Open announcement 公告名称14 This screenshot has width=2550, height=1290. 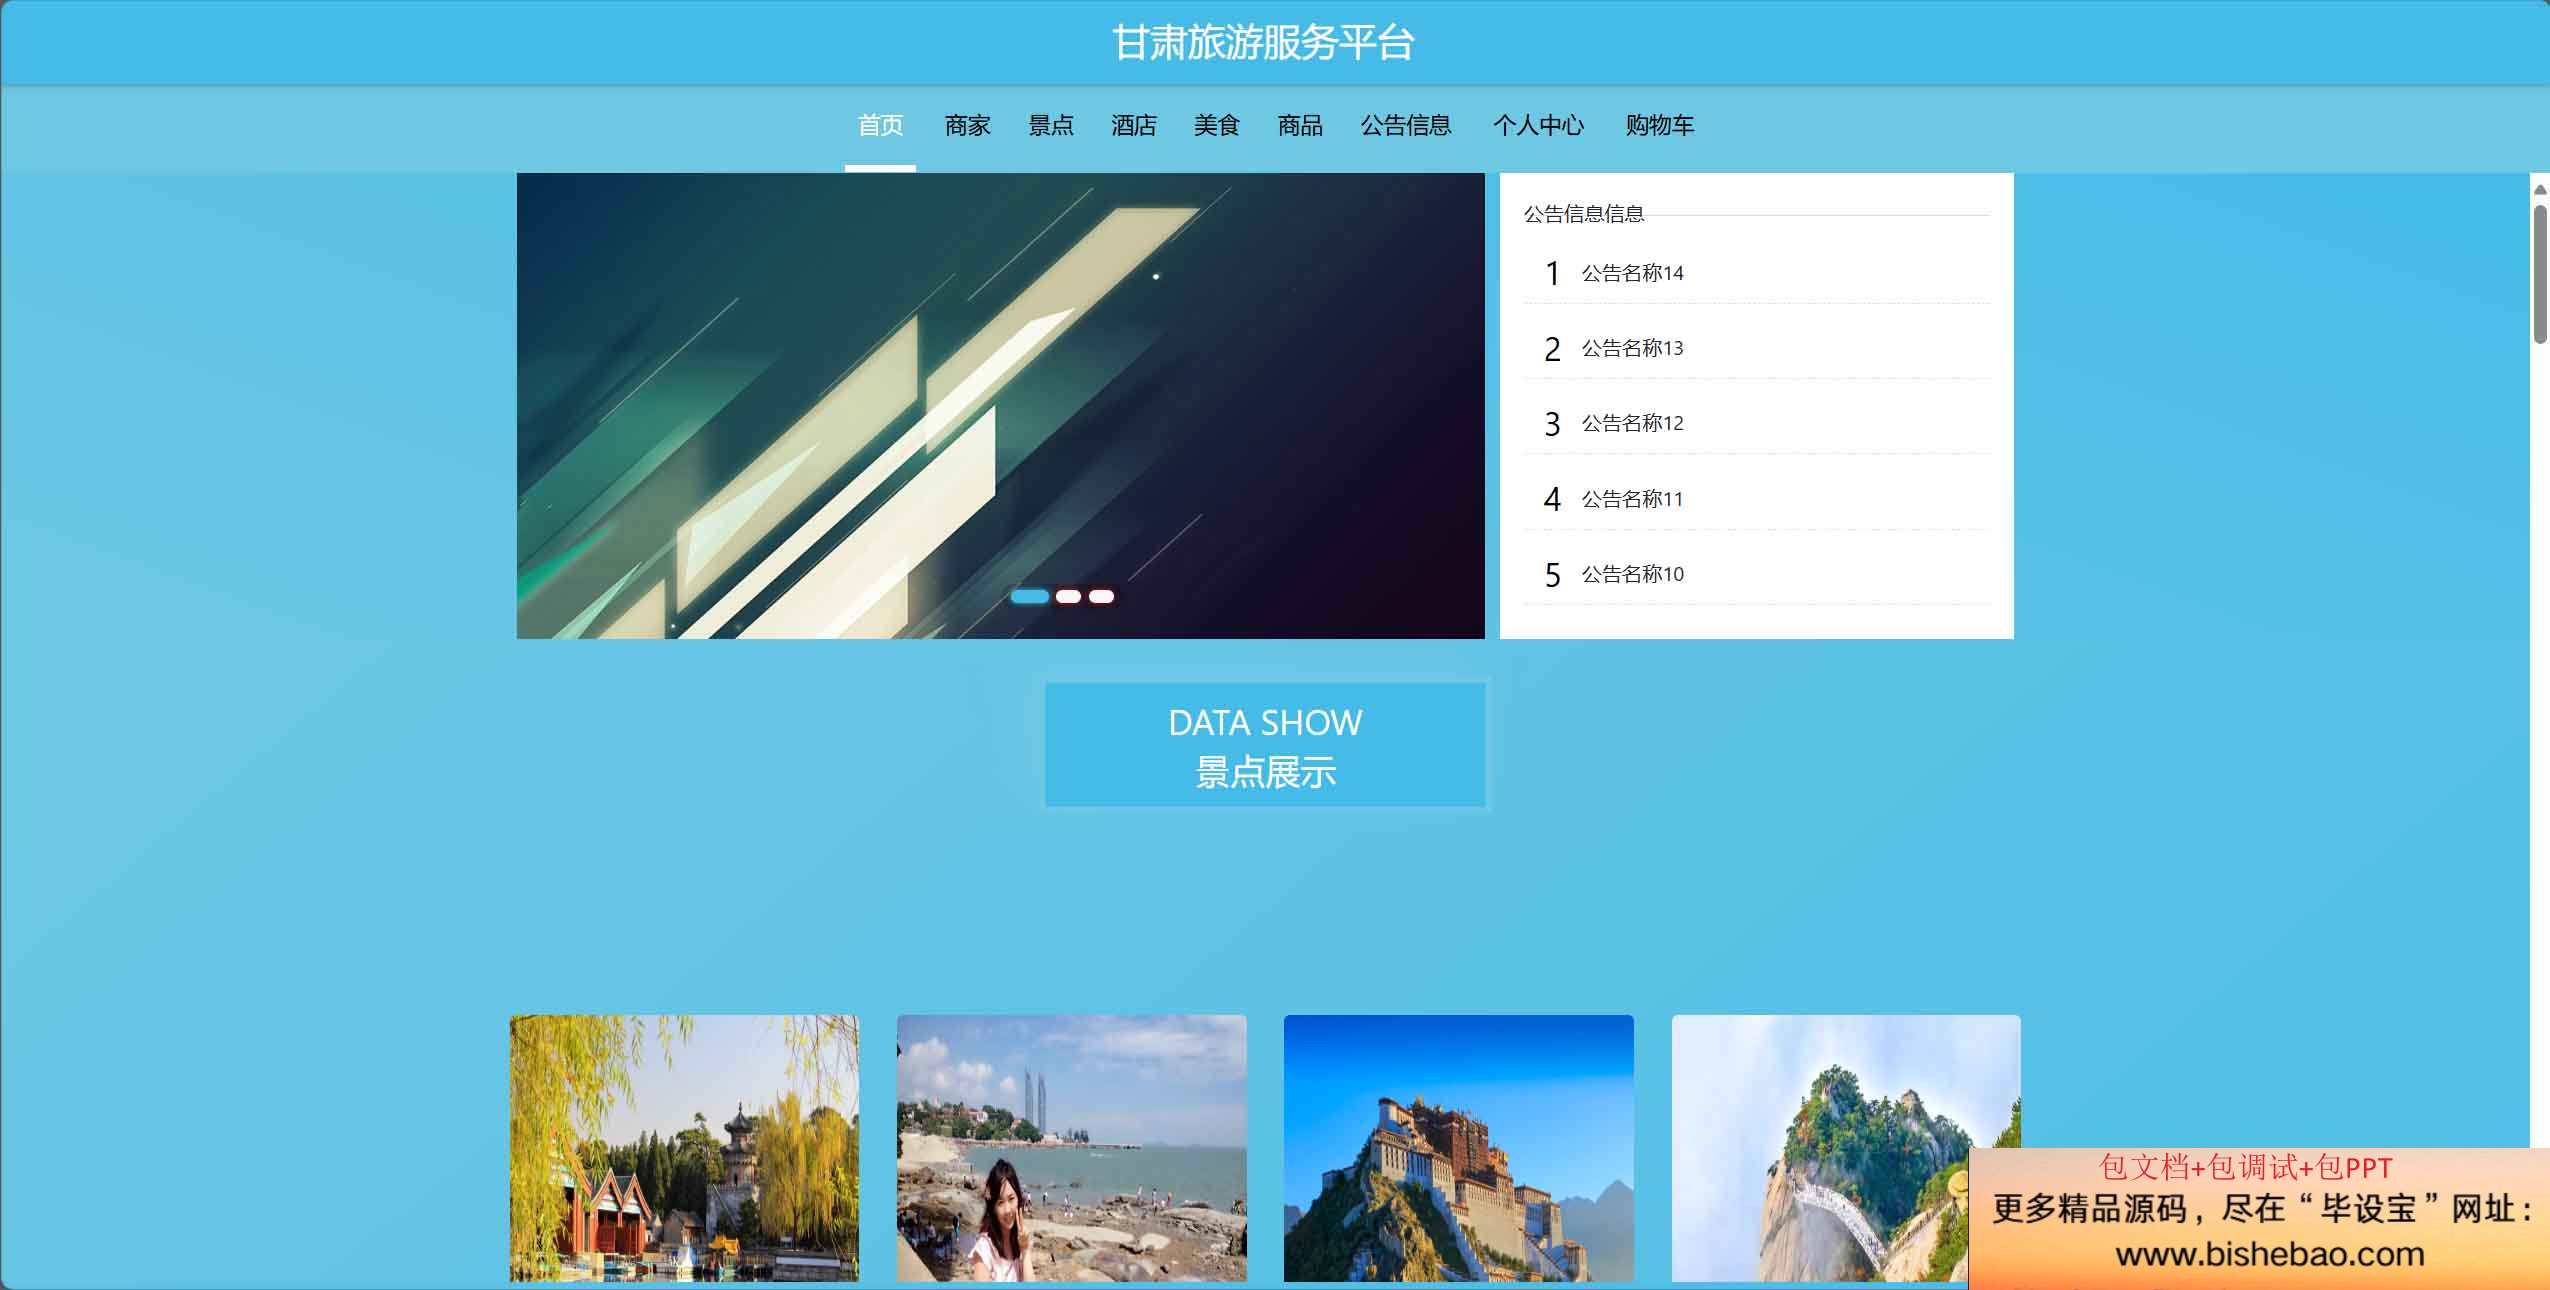(1632, 273)
